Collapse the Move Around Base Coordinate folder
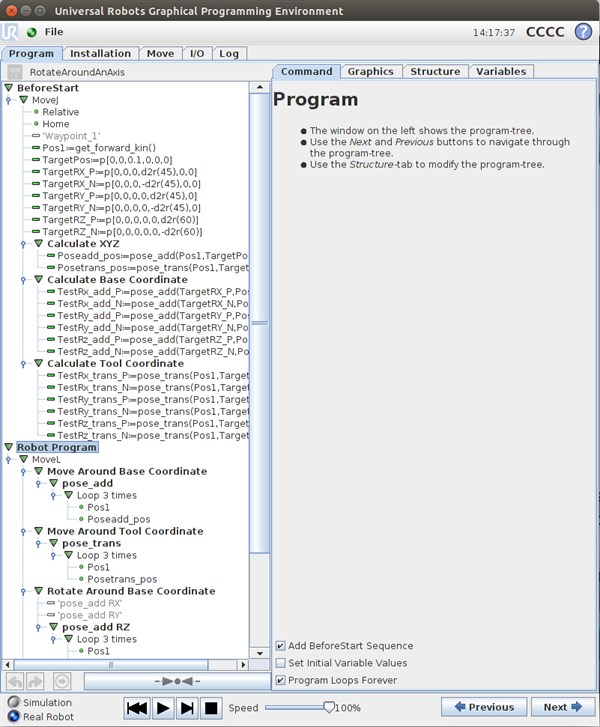 pos(38,471)
